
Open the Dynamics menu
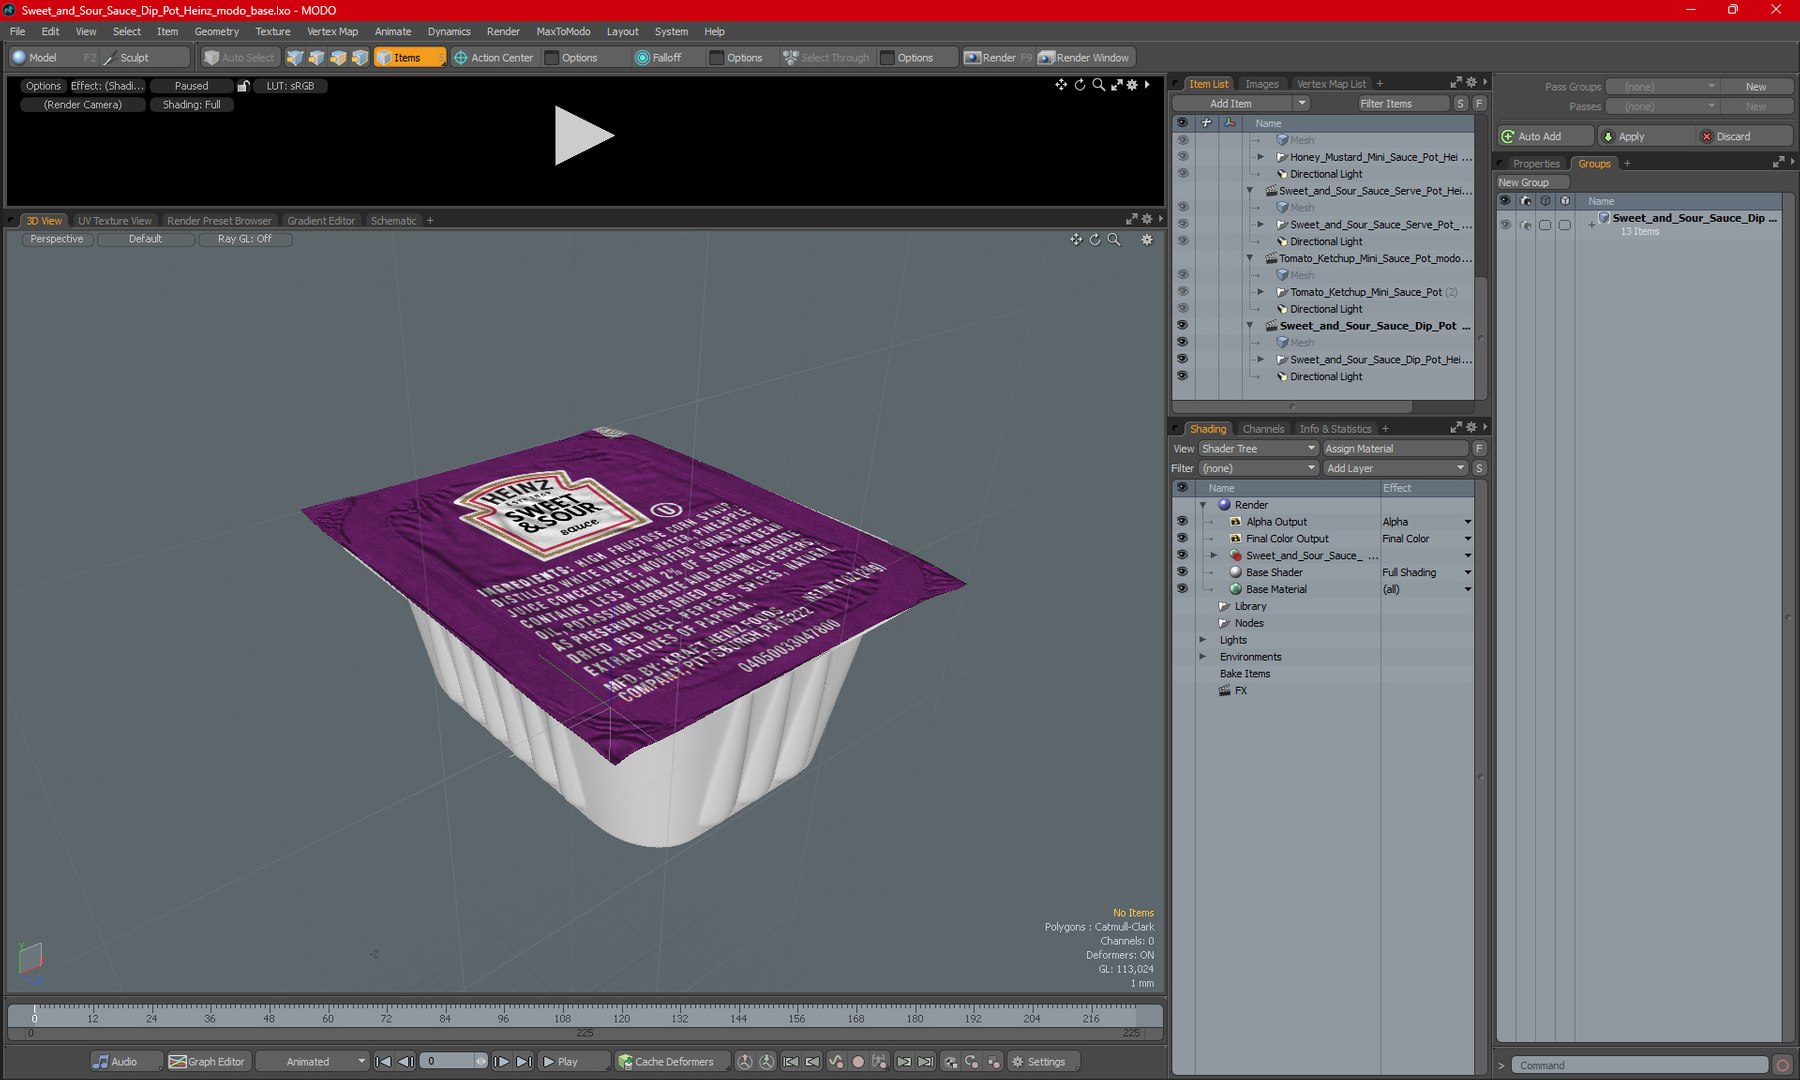click(449, 31)
